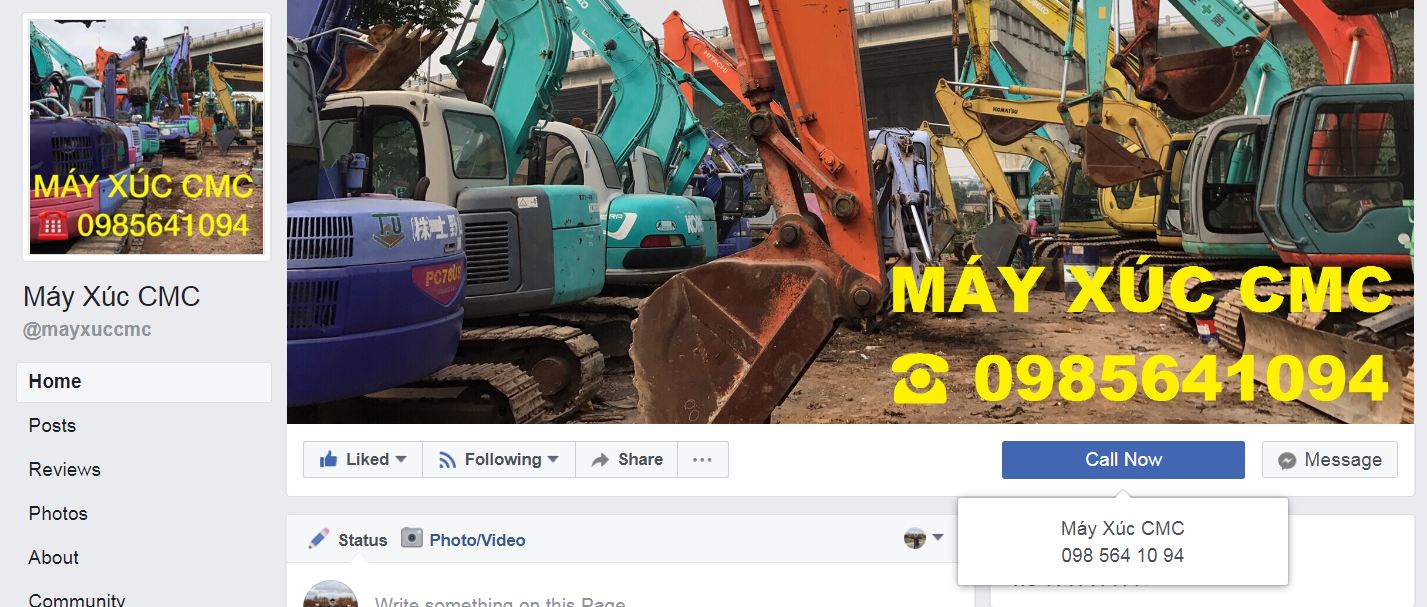
Task: Click the Messenger icon on Message button
Action: [x=1288, y=460]
